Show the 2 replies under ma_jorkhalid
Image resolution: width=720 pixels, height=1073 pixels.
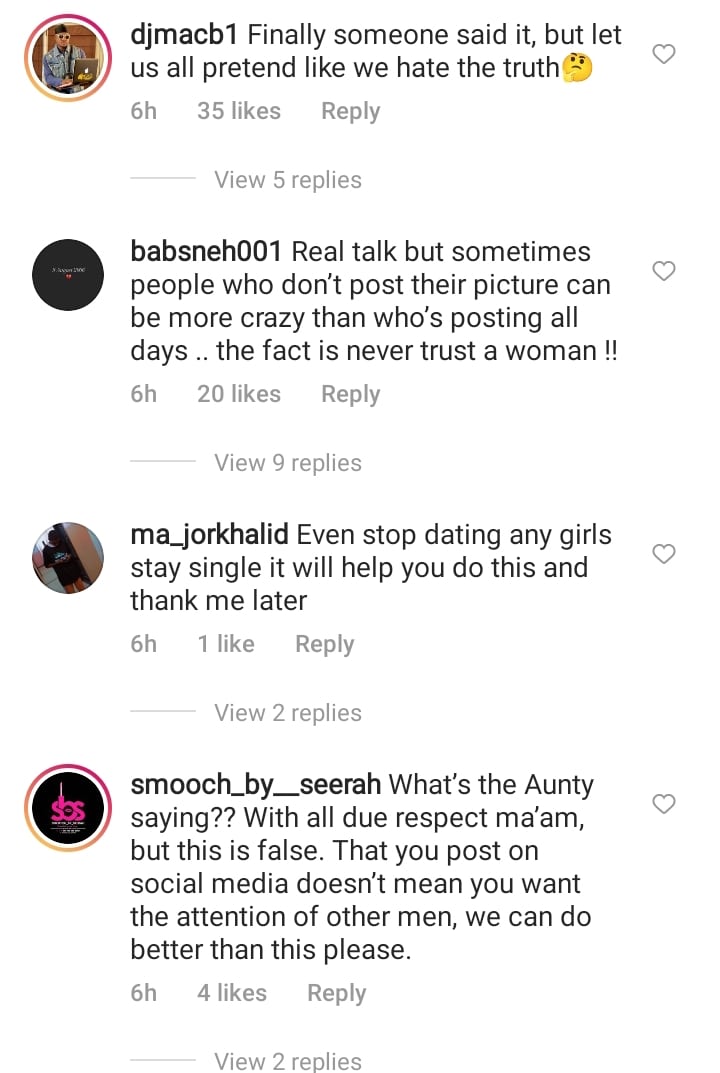point(288,713)
